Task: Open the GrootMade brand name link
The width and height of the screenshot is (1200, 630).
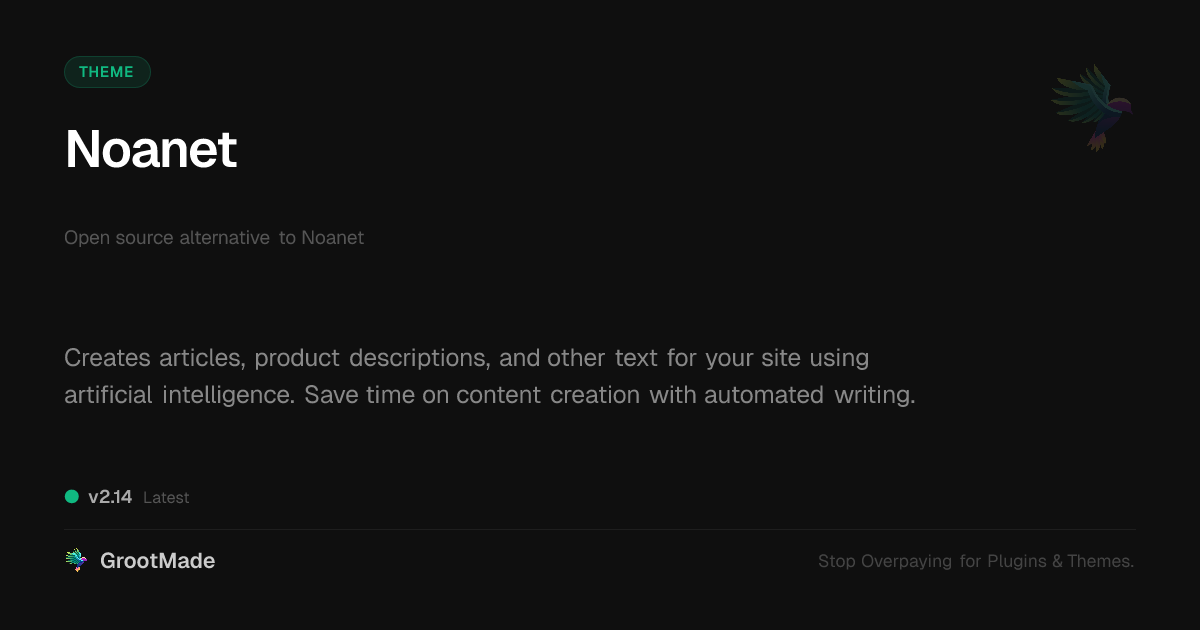Action: [x=157, y=561]
